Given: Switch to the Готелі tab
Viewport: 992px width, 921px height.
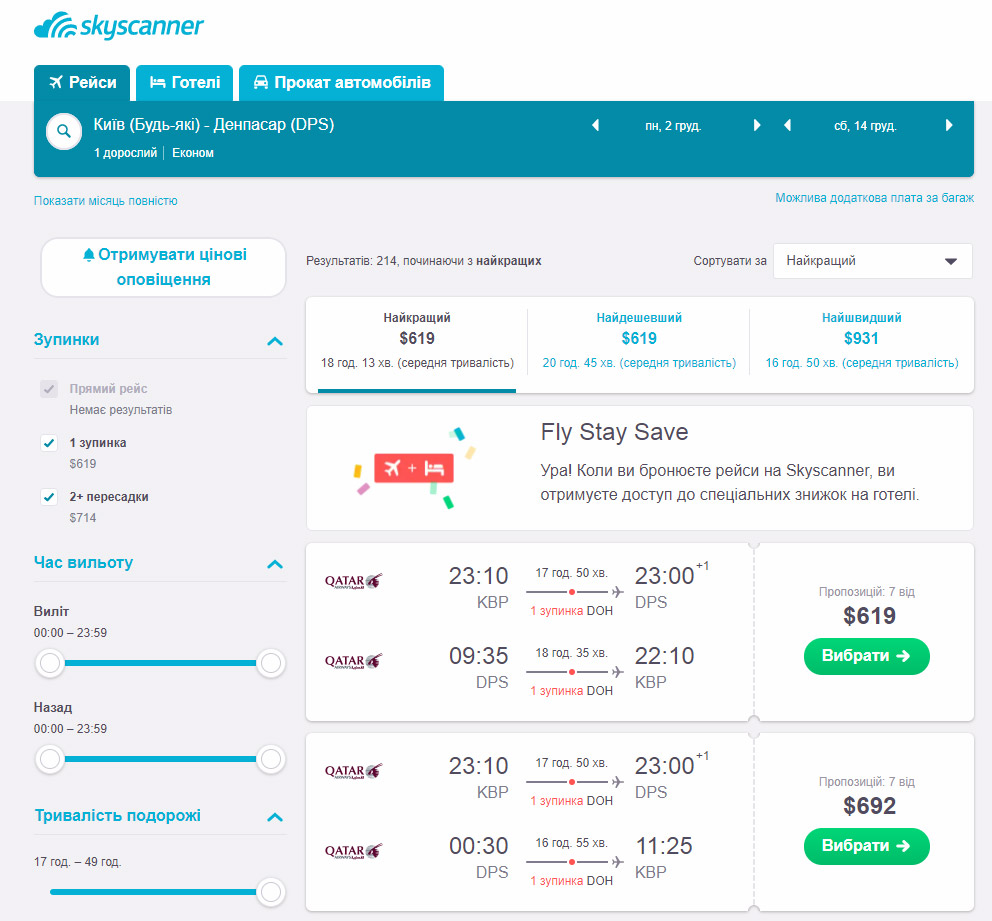Looking at the screenshot, I should (186, 83).
